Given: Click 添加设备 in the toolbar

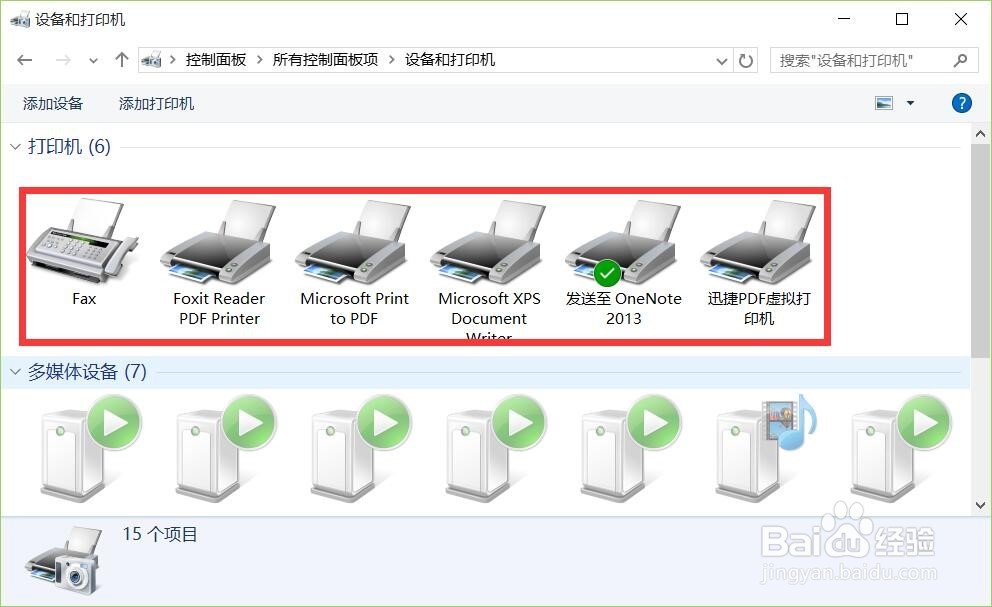Looking at the screenshot, I should coord(53,103).
